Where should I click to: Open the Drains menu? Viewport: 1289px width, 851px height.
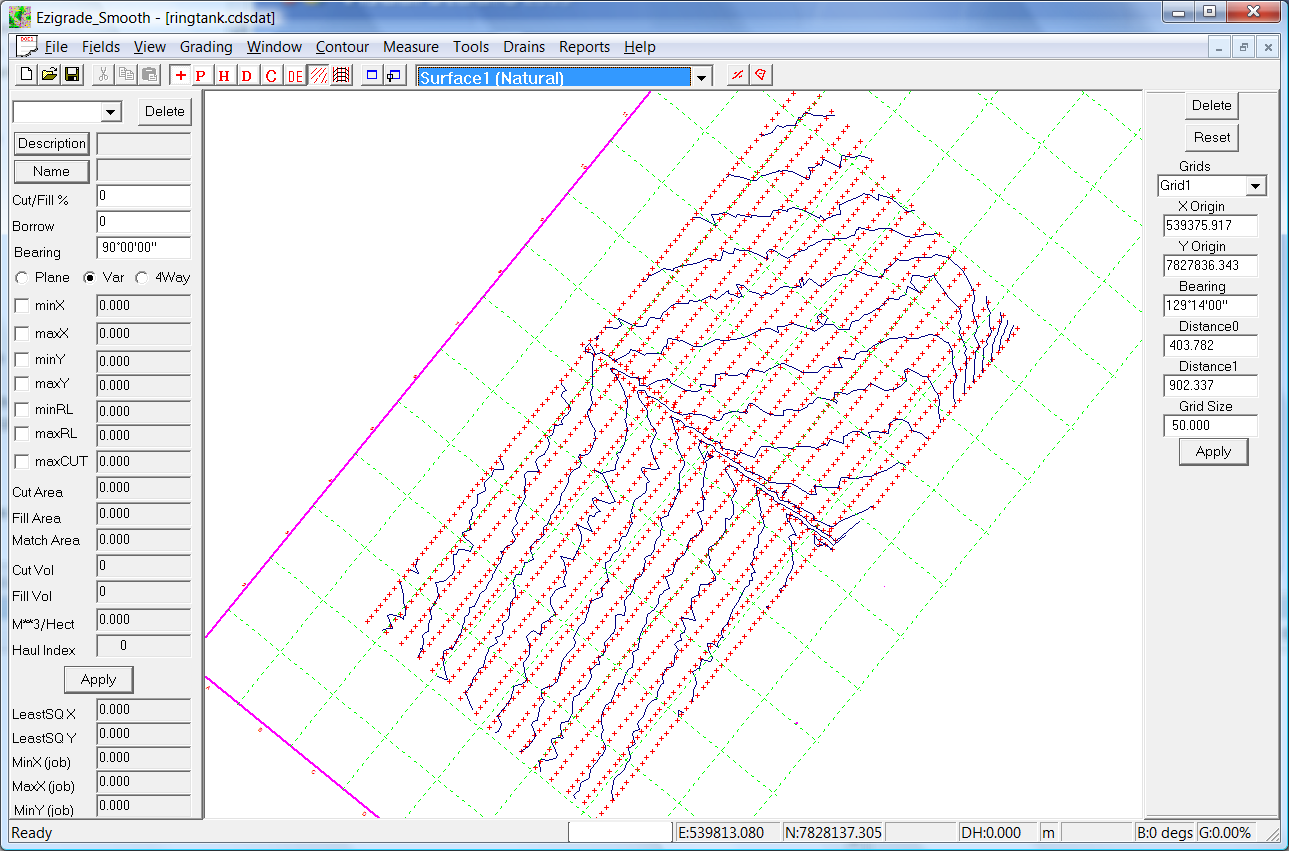point(524,47)
